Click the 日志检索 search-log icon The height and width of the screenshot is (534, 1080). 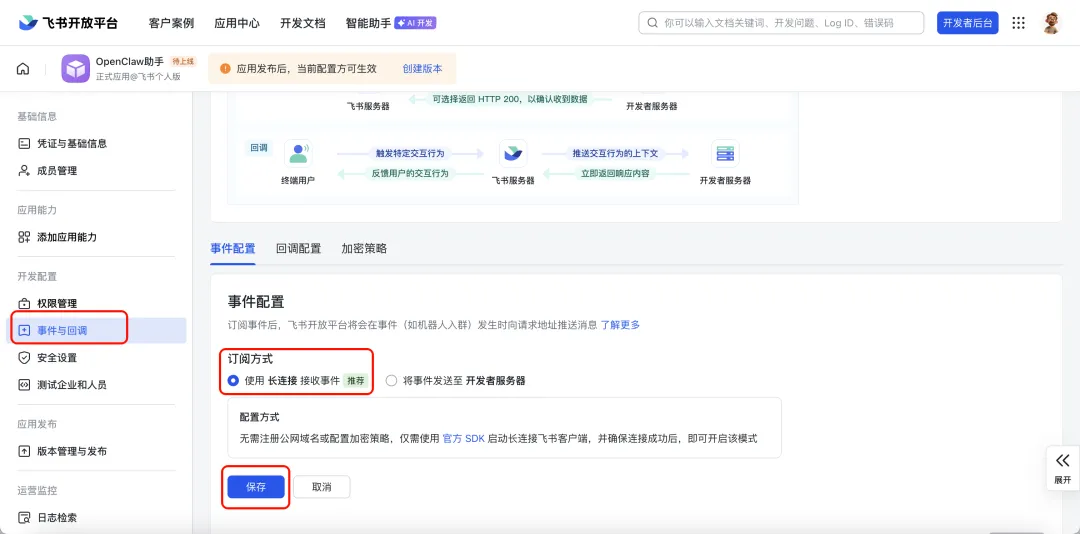tap(24, 517)
